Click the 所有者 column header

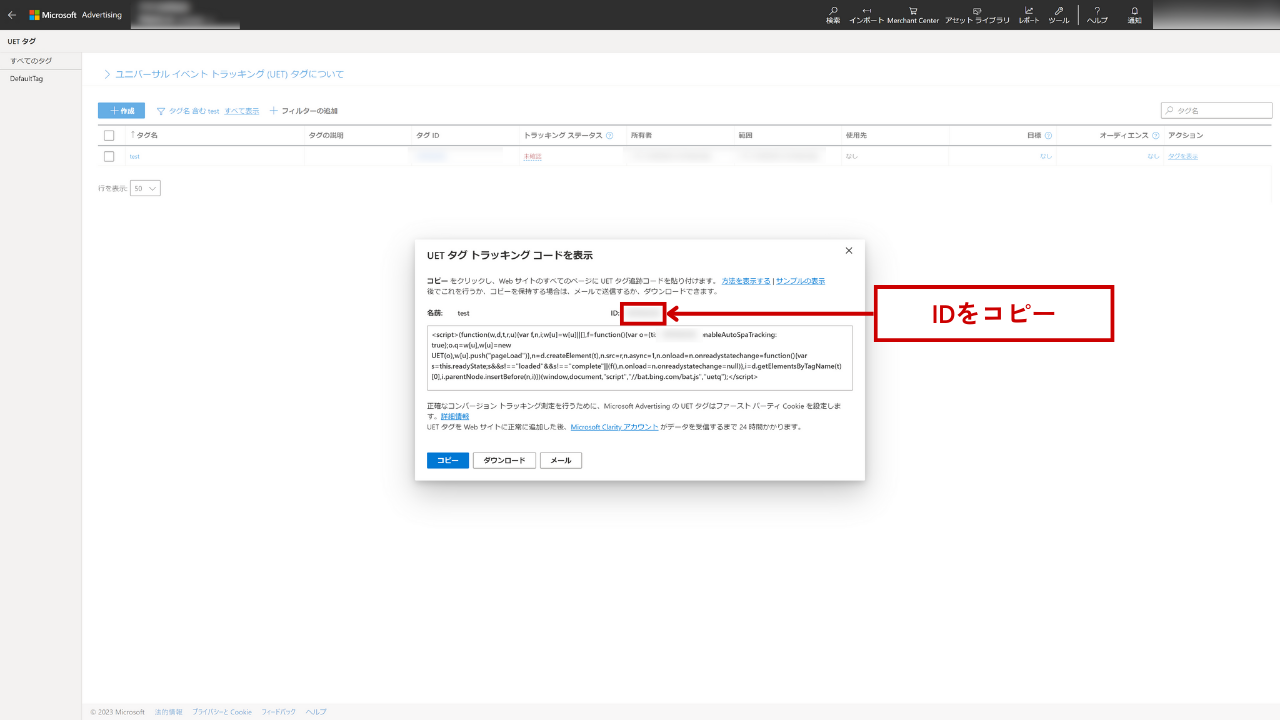tap(641, 135)
